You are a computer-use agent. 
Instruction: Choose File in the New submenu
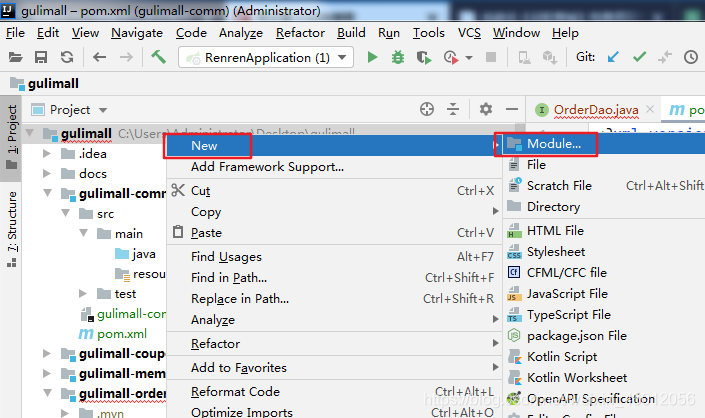[604, 165]
